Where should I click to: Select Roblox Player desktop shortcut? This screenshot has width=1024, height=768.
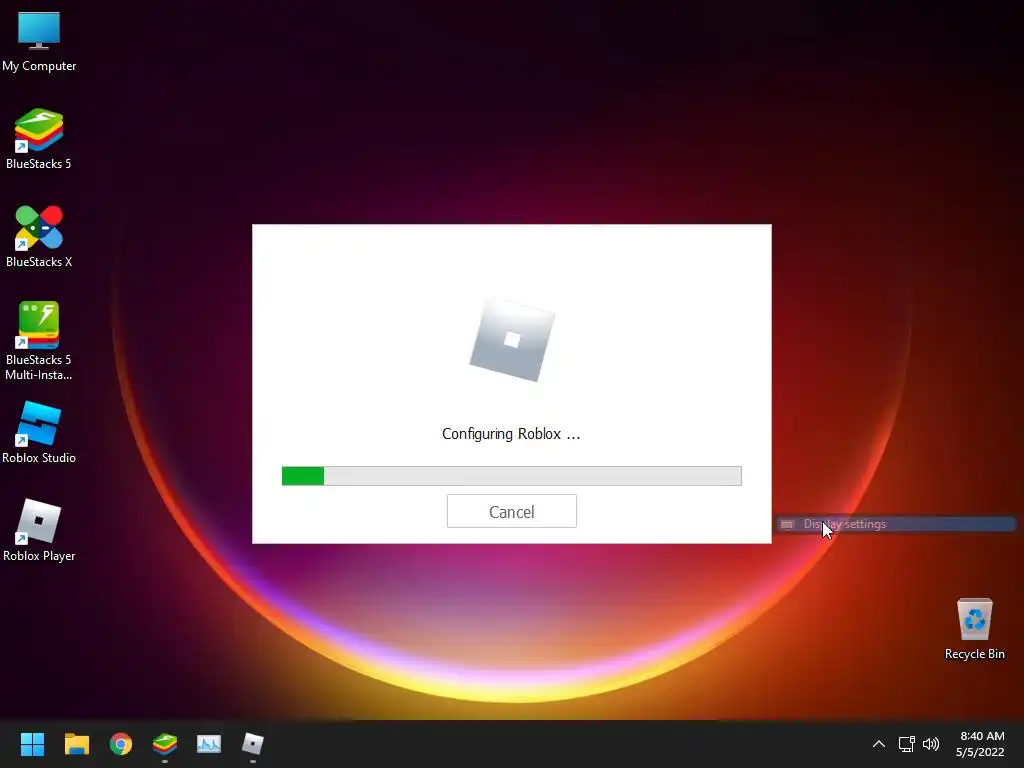[x=39, y=531]
